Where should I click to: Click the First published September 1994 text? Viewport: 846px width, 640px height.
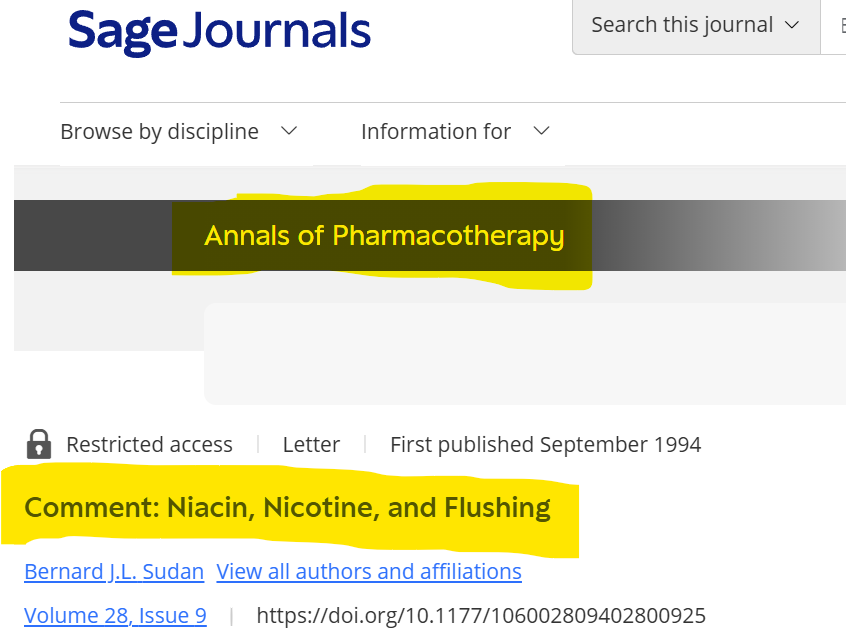545,445
